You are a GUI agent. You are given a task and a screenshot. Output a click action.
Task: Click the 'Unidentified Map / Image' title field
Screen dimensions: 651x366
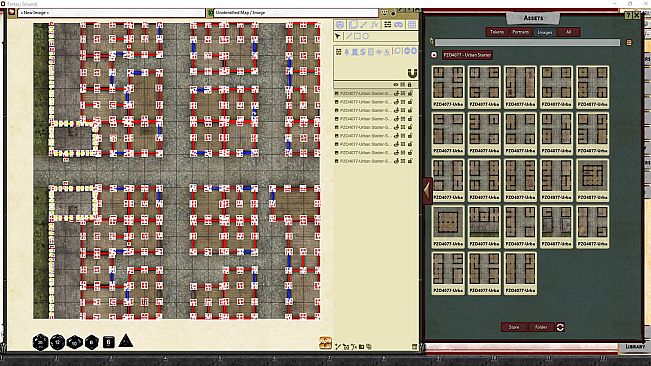[296, 13]
